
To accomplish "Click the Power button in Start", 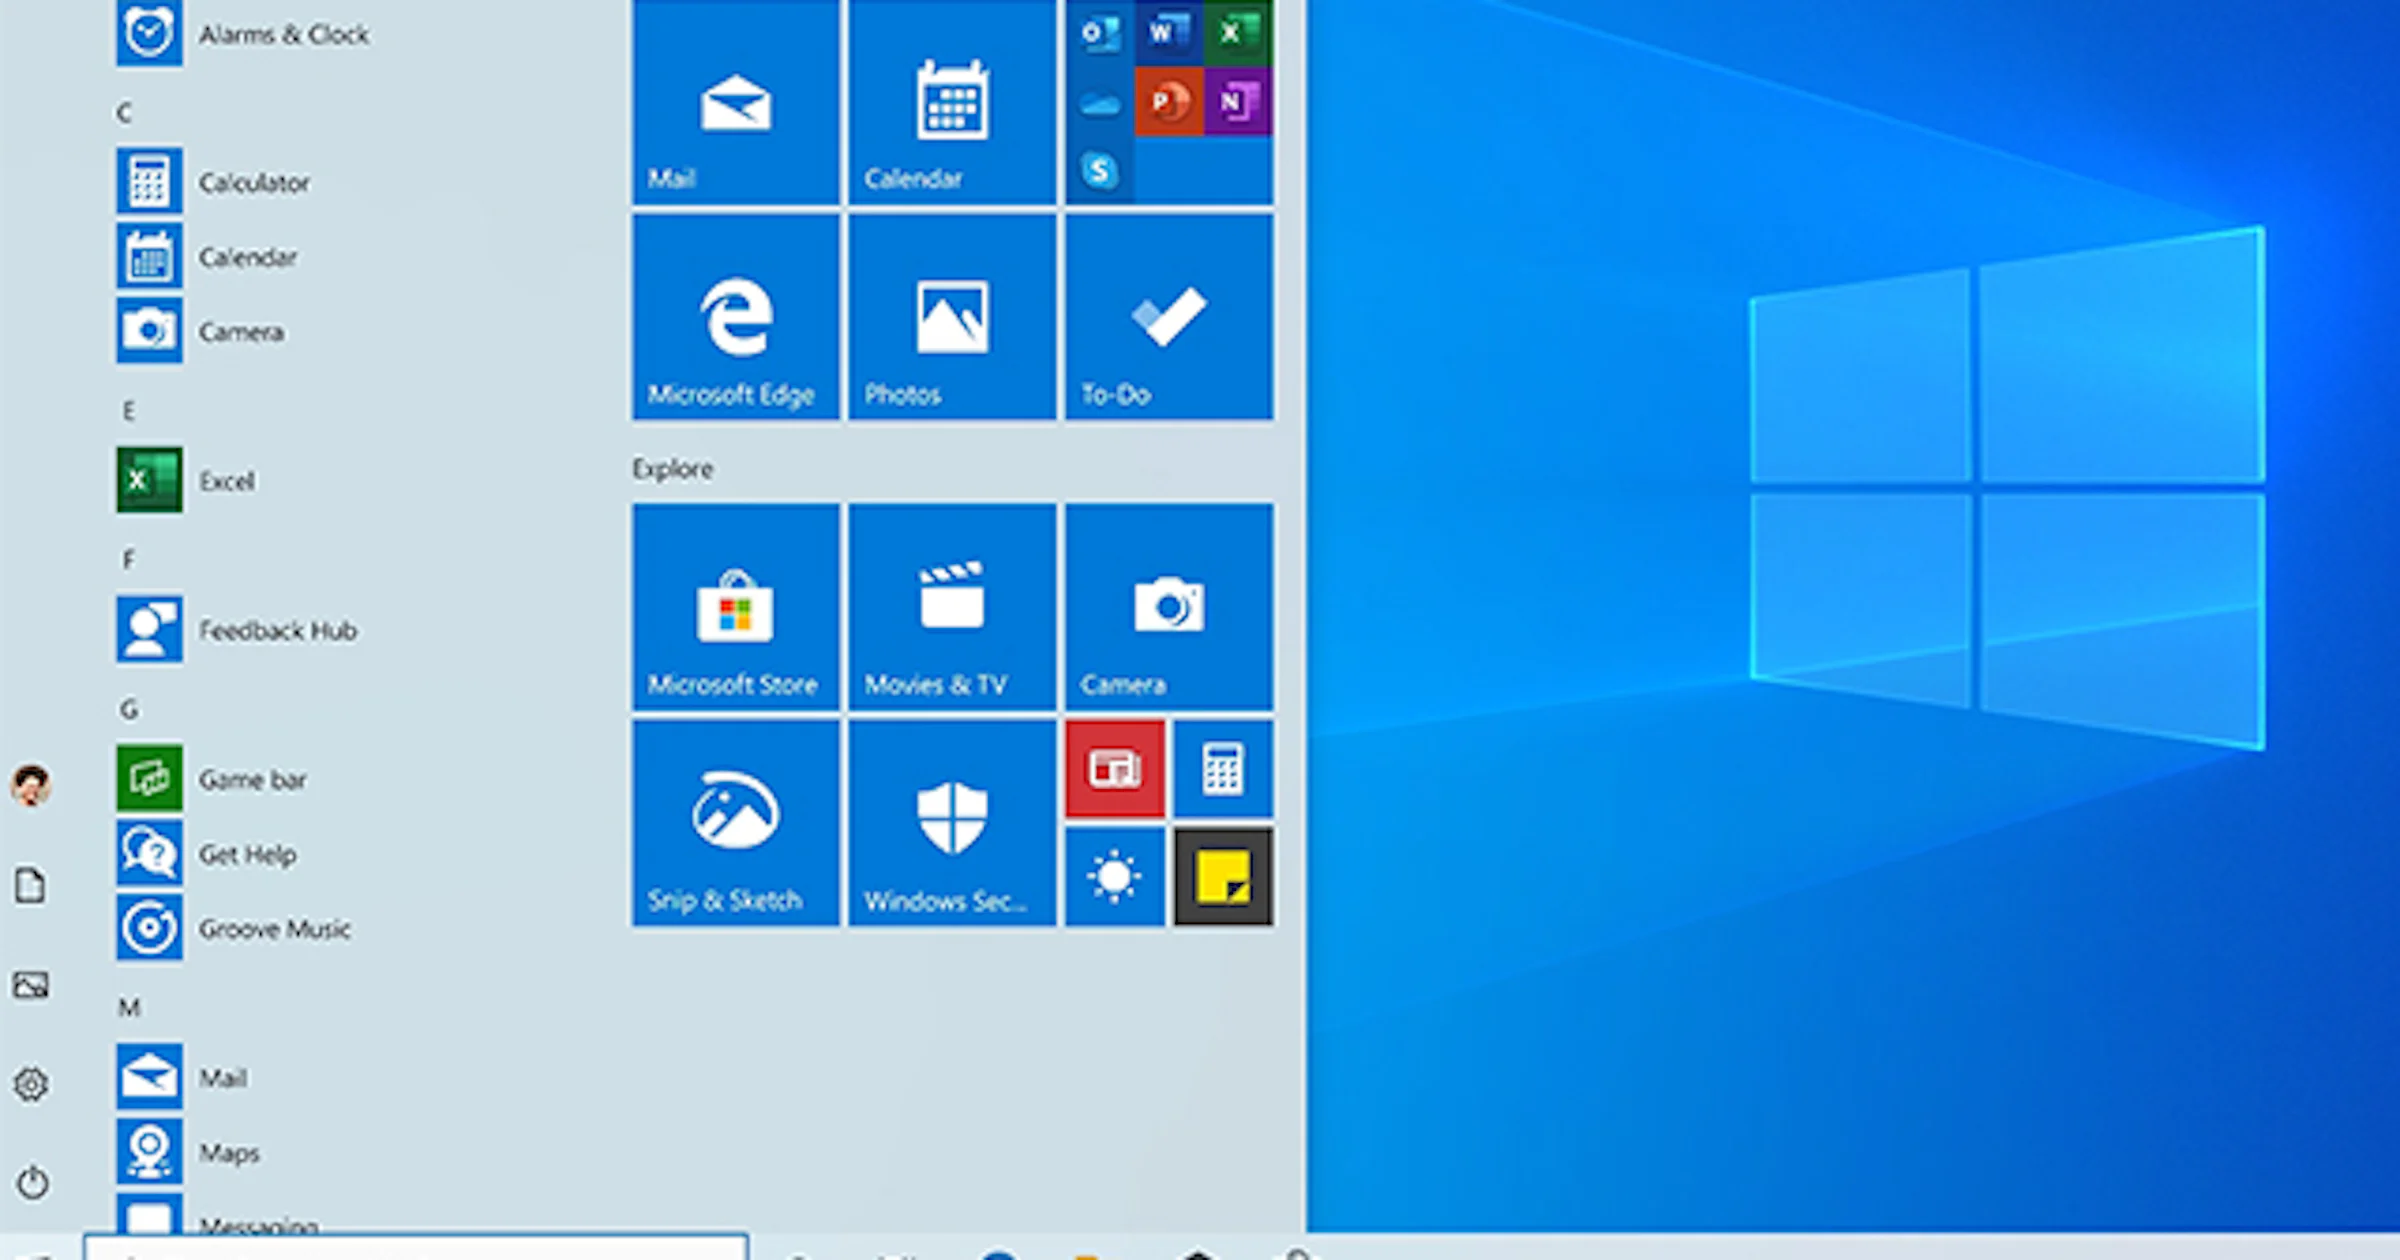I will pyautogui.click(x=32, y=1182).
